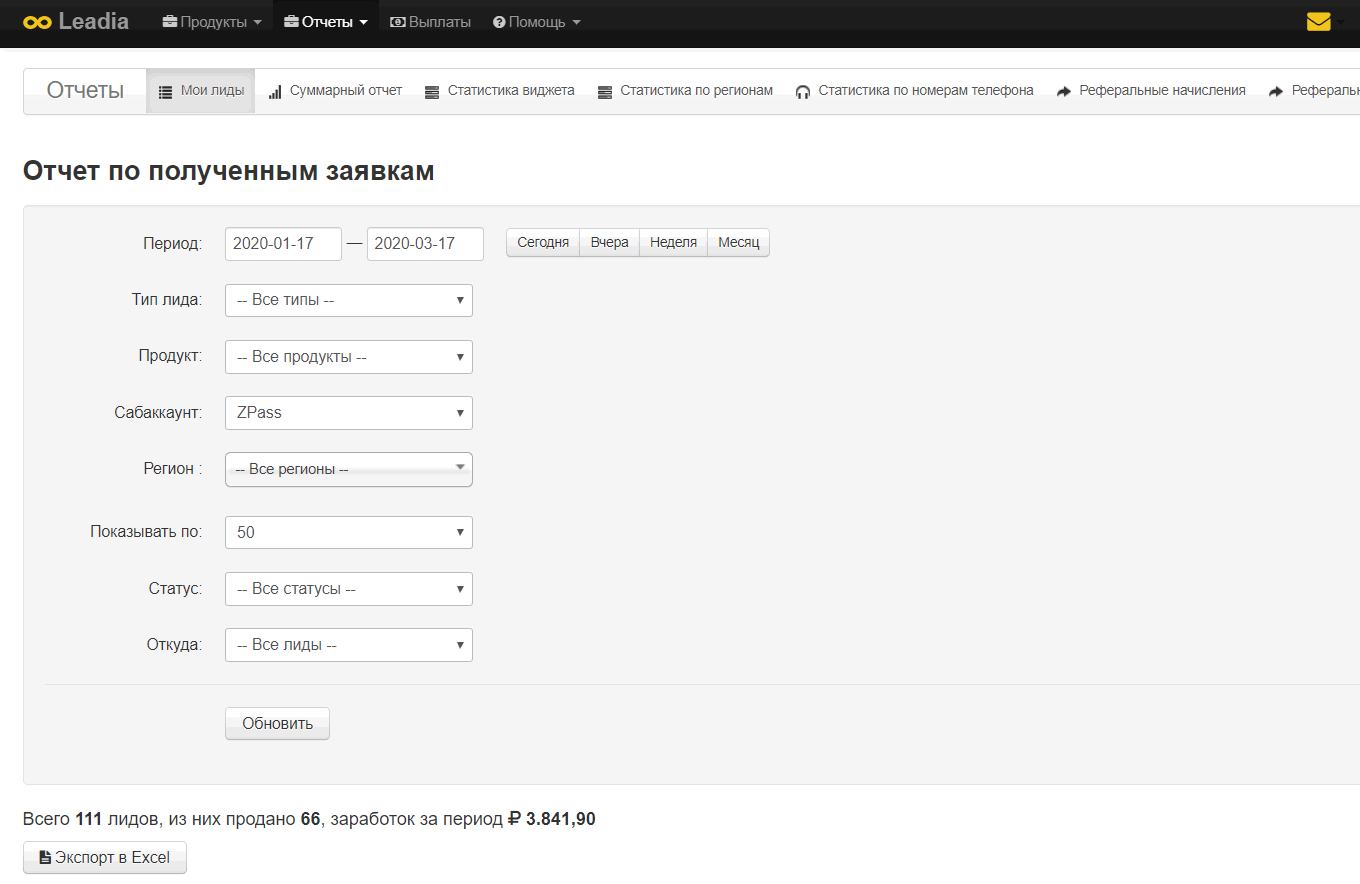The width and height of the screenshot is (1360, 884).
Task: Go to the Реферальные начисления tab
Action: (1151, 91)
